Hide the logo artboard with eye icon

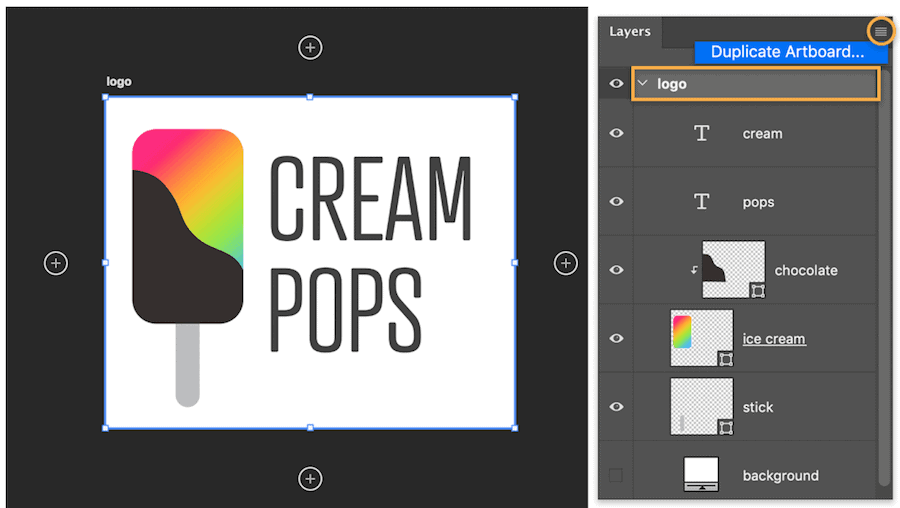(x=616, y=84)
